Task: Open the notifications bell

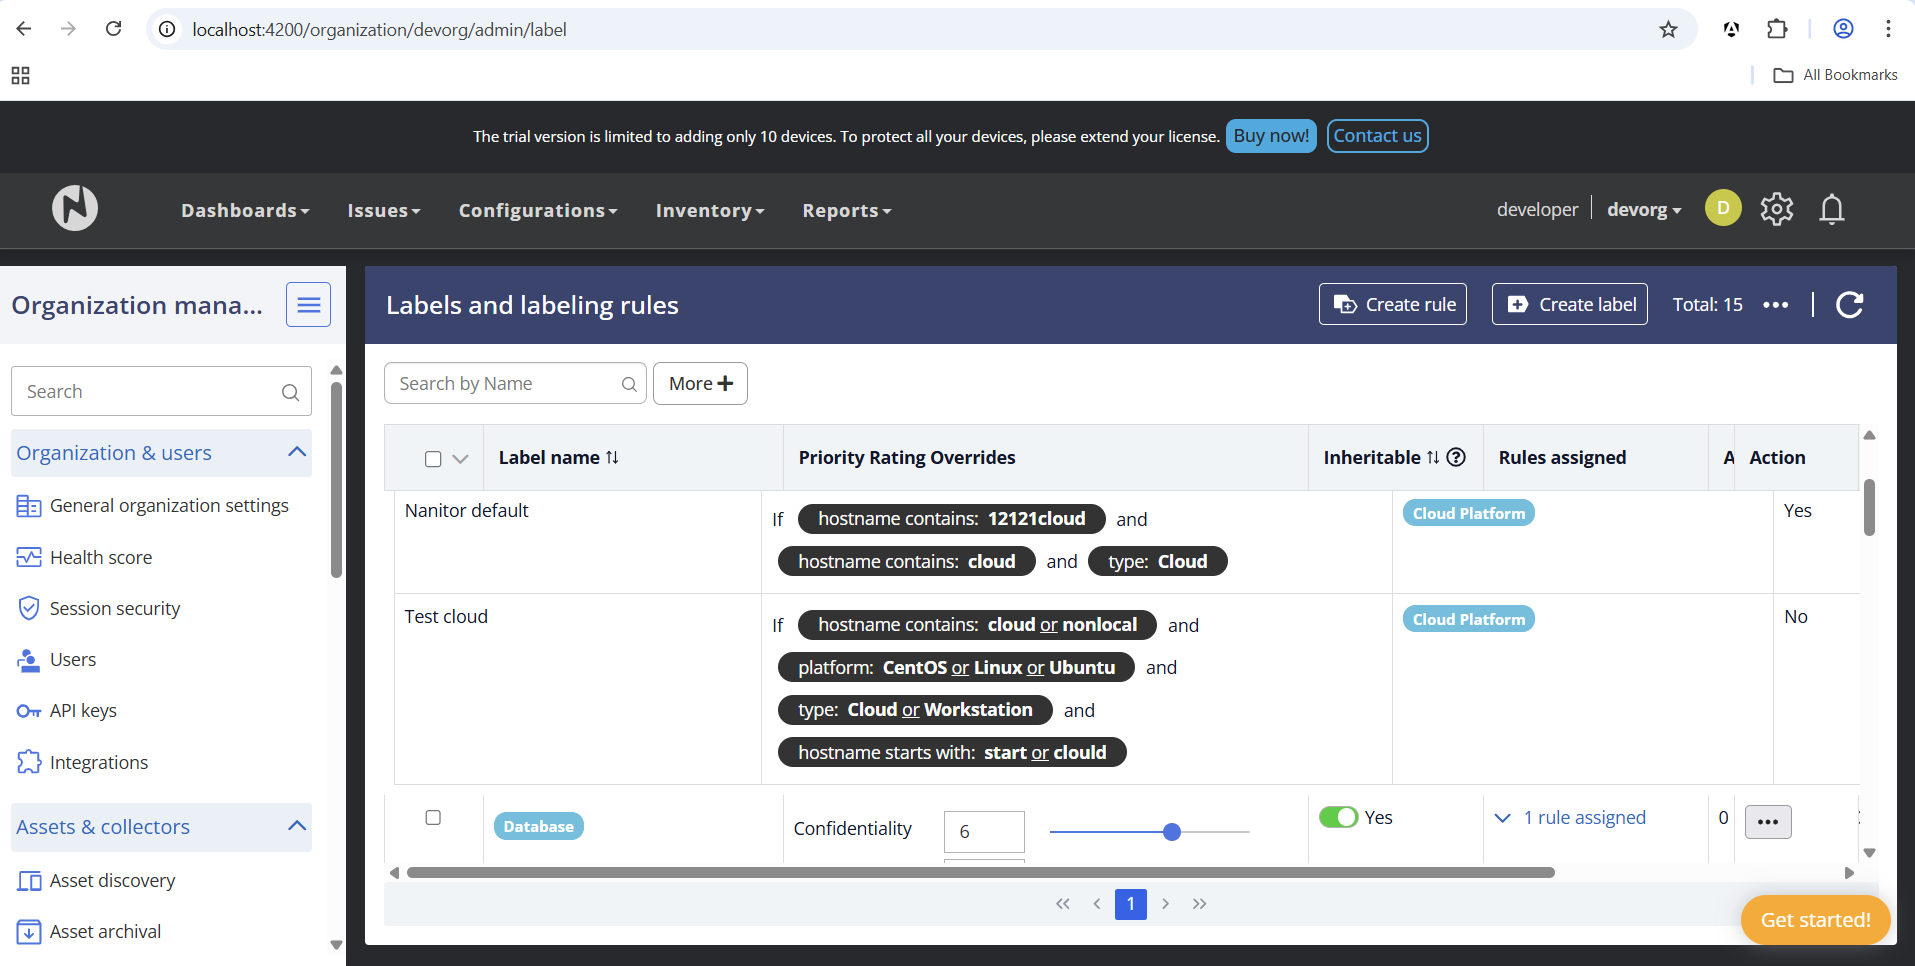Action: click(x=1831, y=209)
